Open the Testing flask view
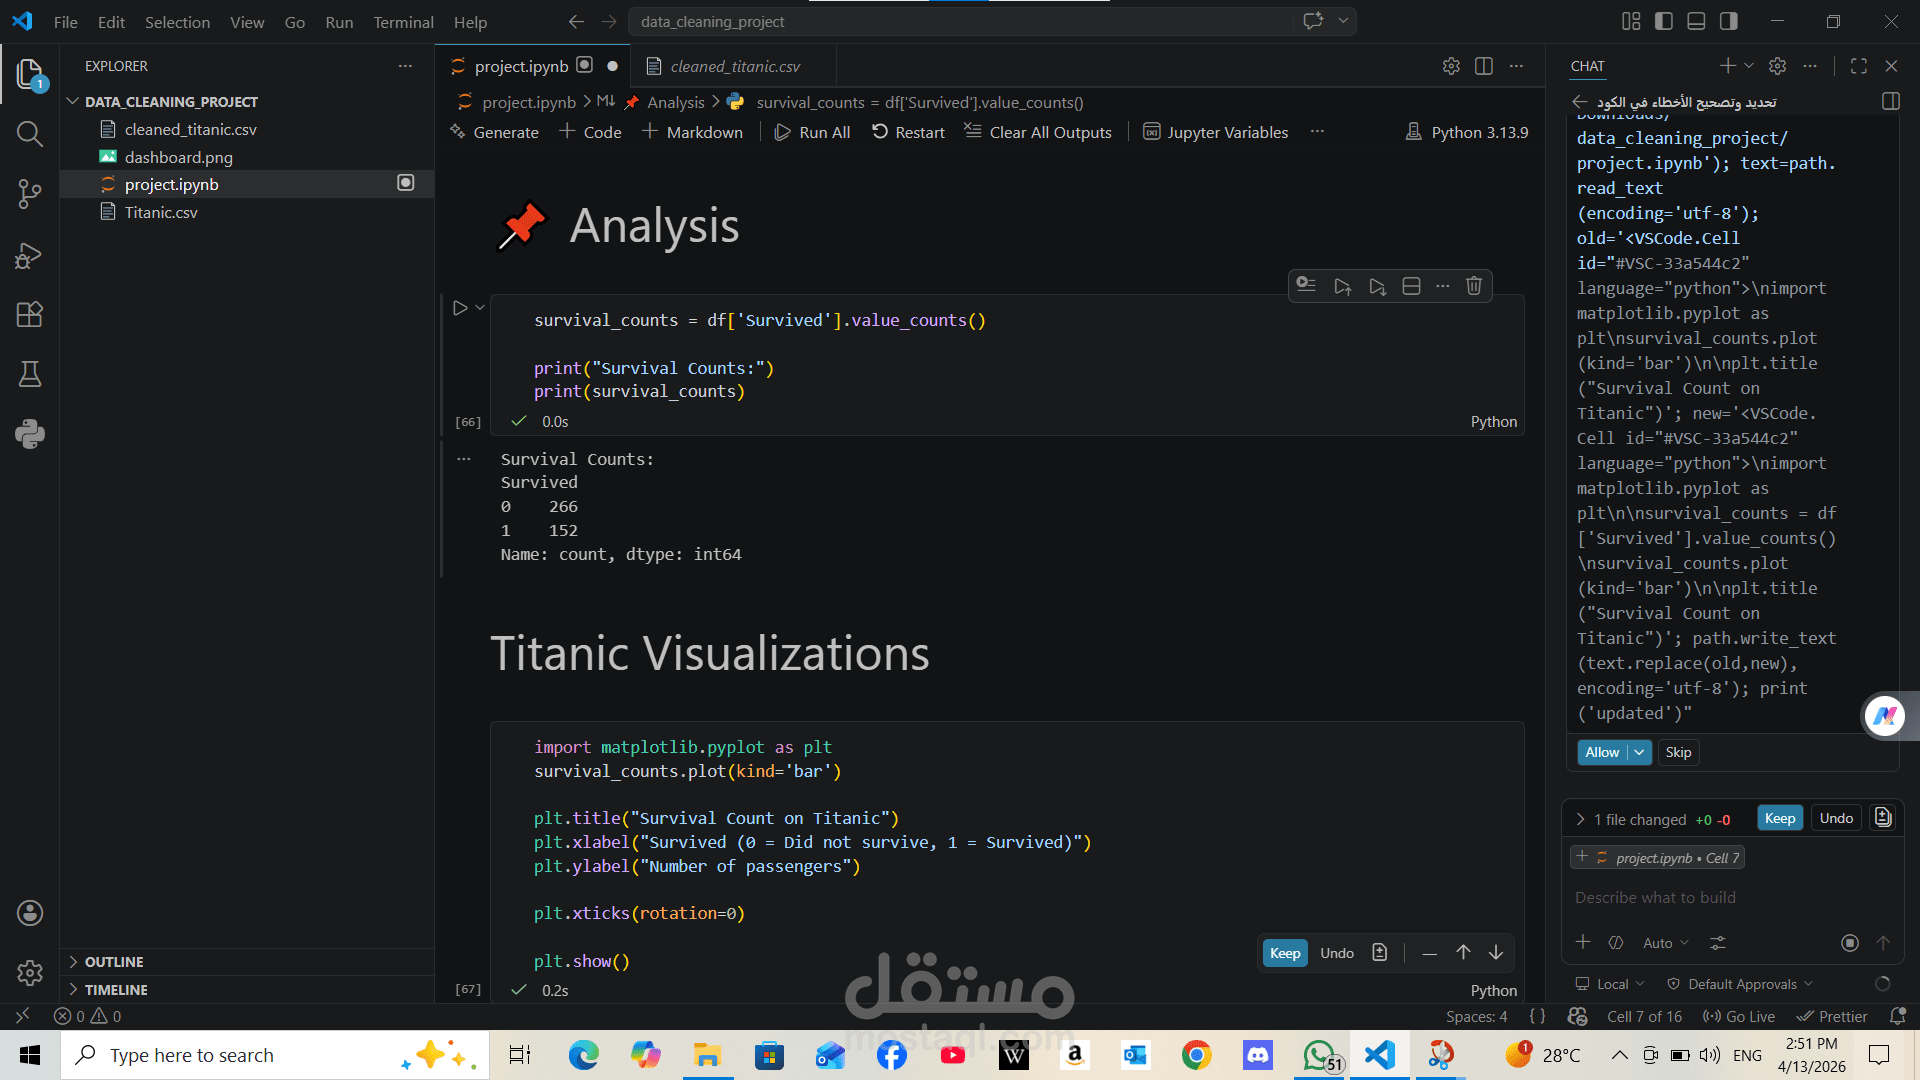1920x1080 pixels. click(x=29, y=374)
